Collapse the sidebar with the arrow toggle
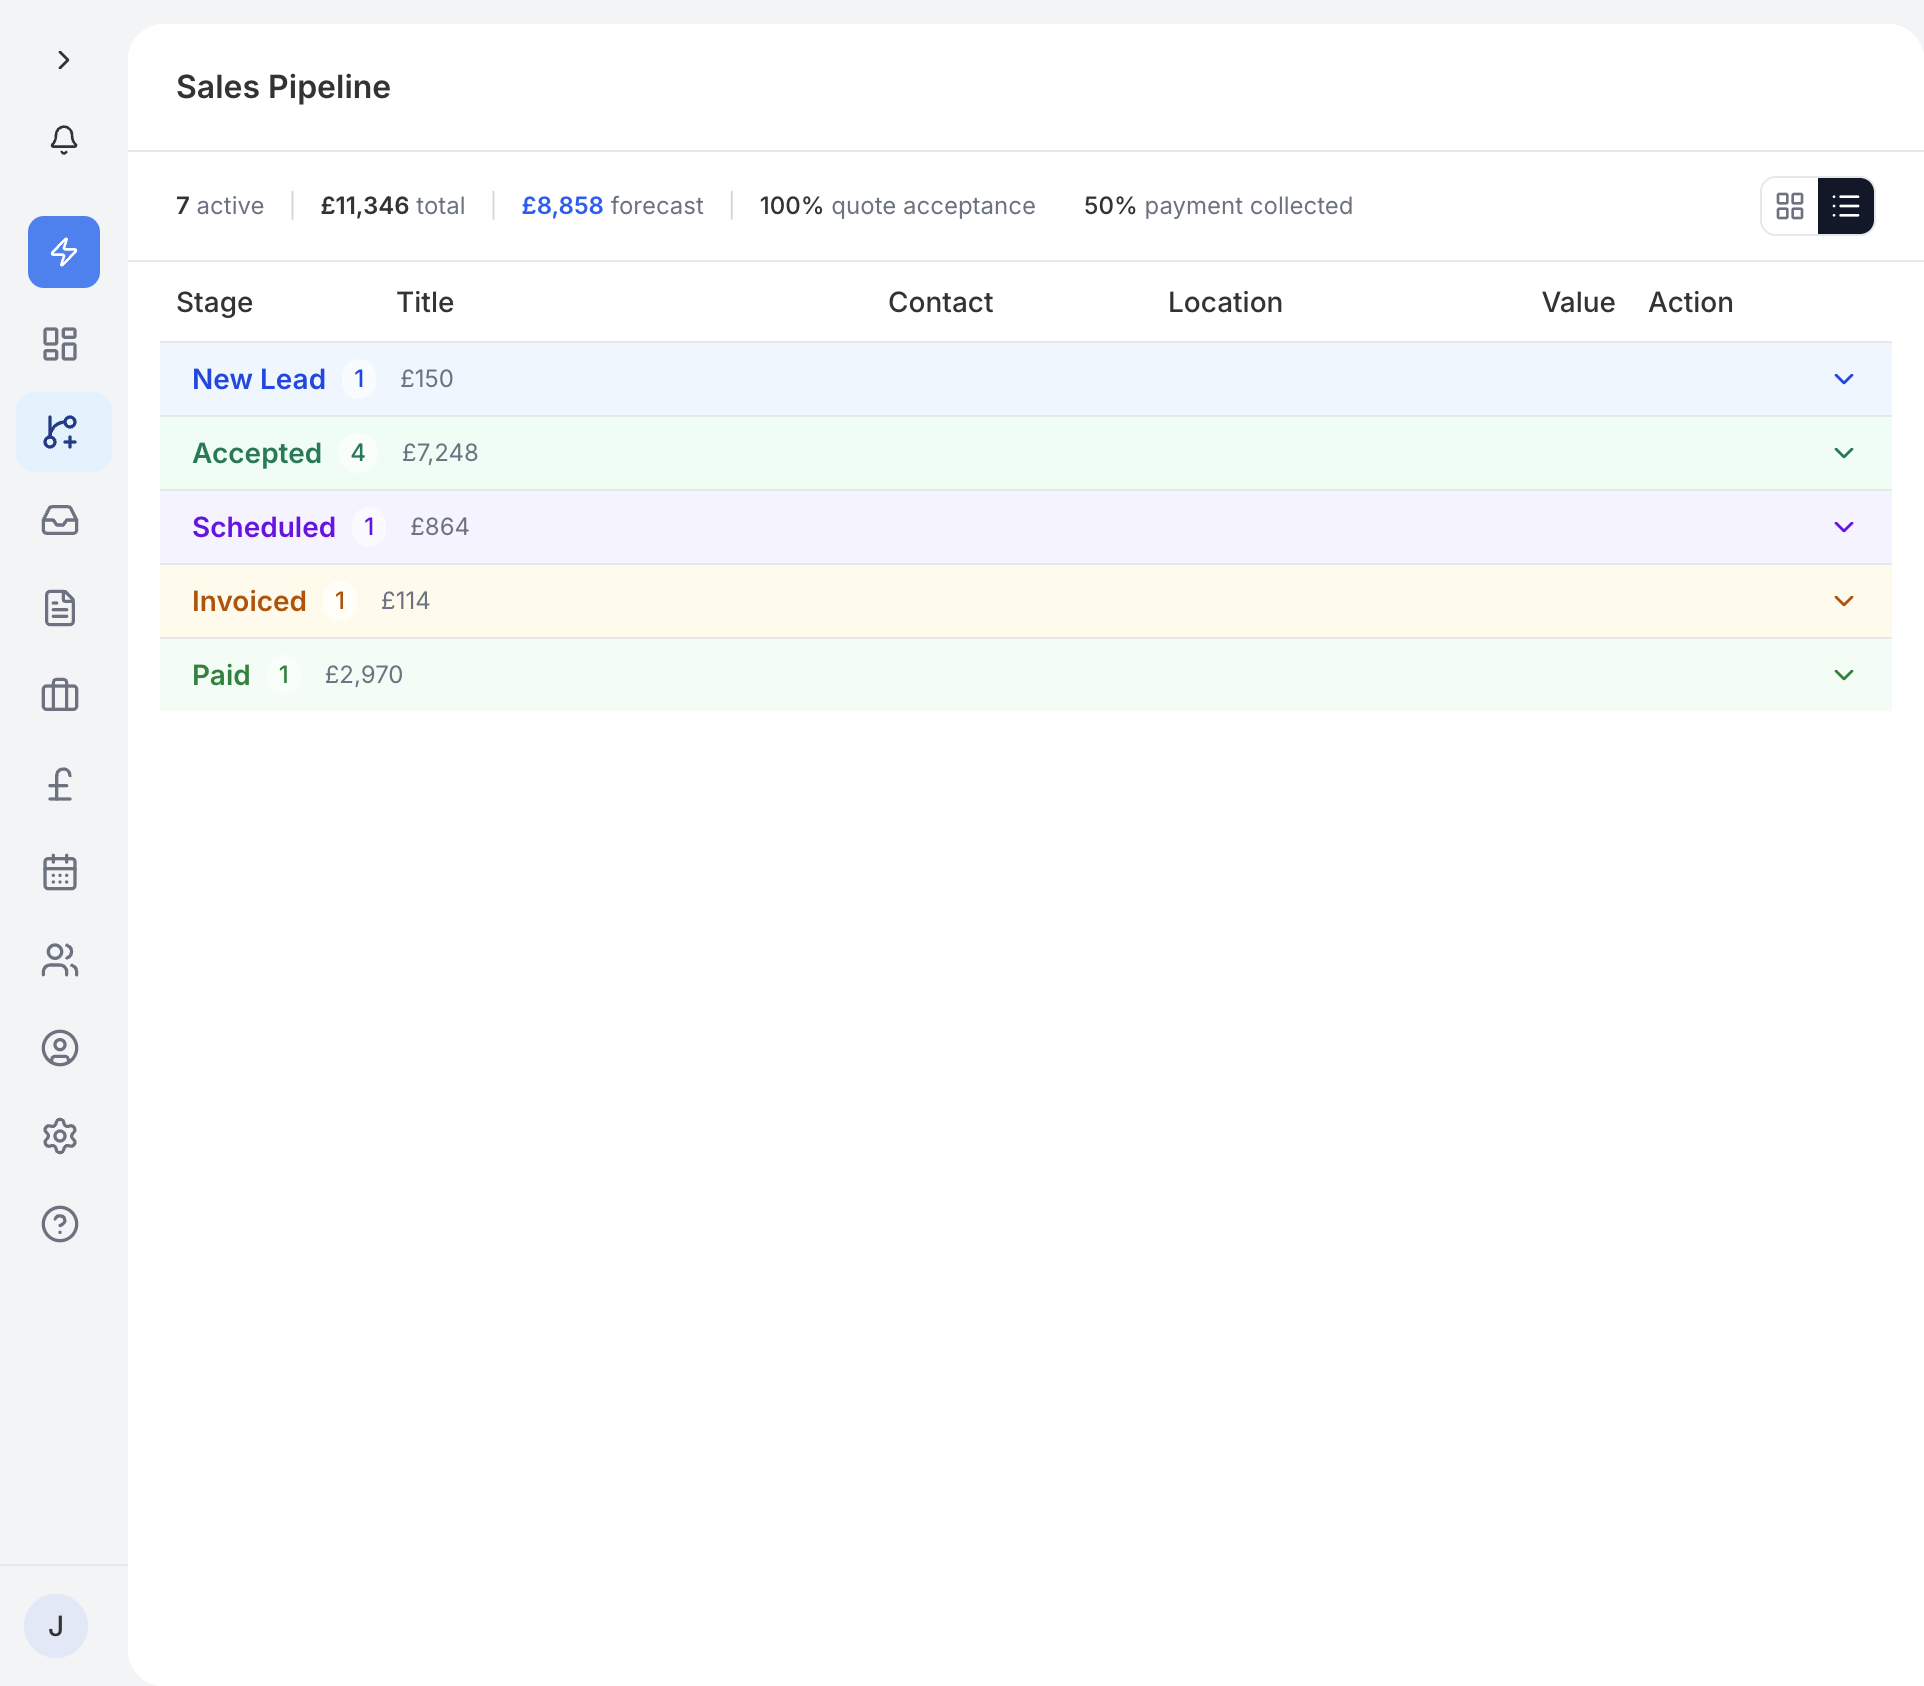The width and height of the screenshot is (1924, 1686). pyautogui.click(x=64, y=60)
